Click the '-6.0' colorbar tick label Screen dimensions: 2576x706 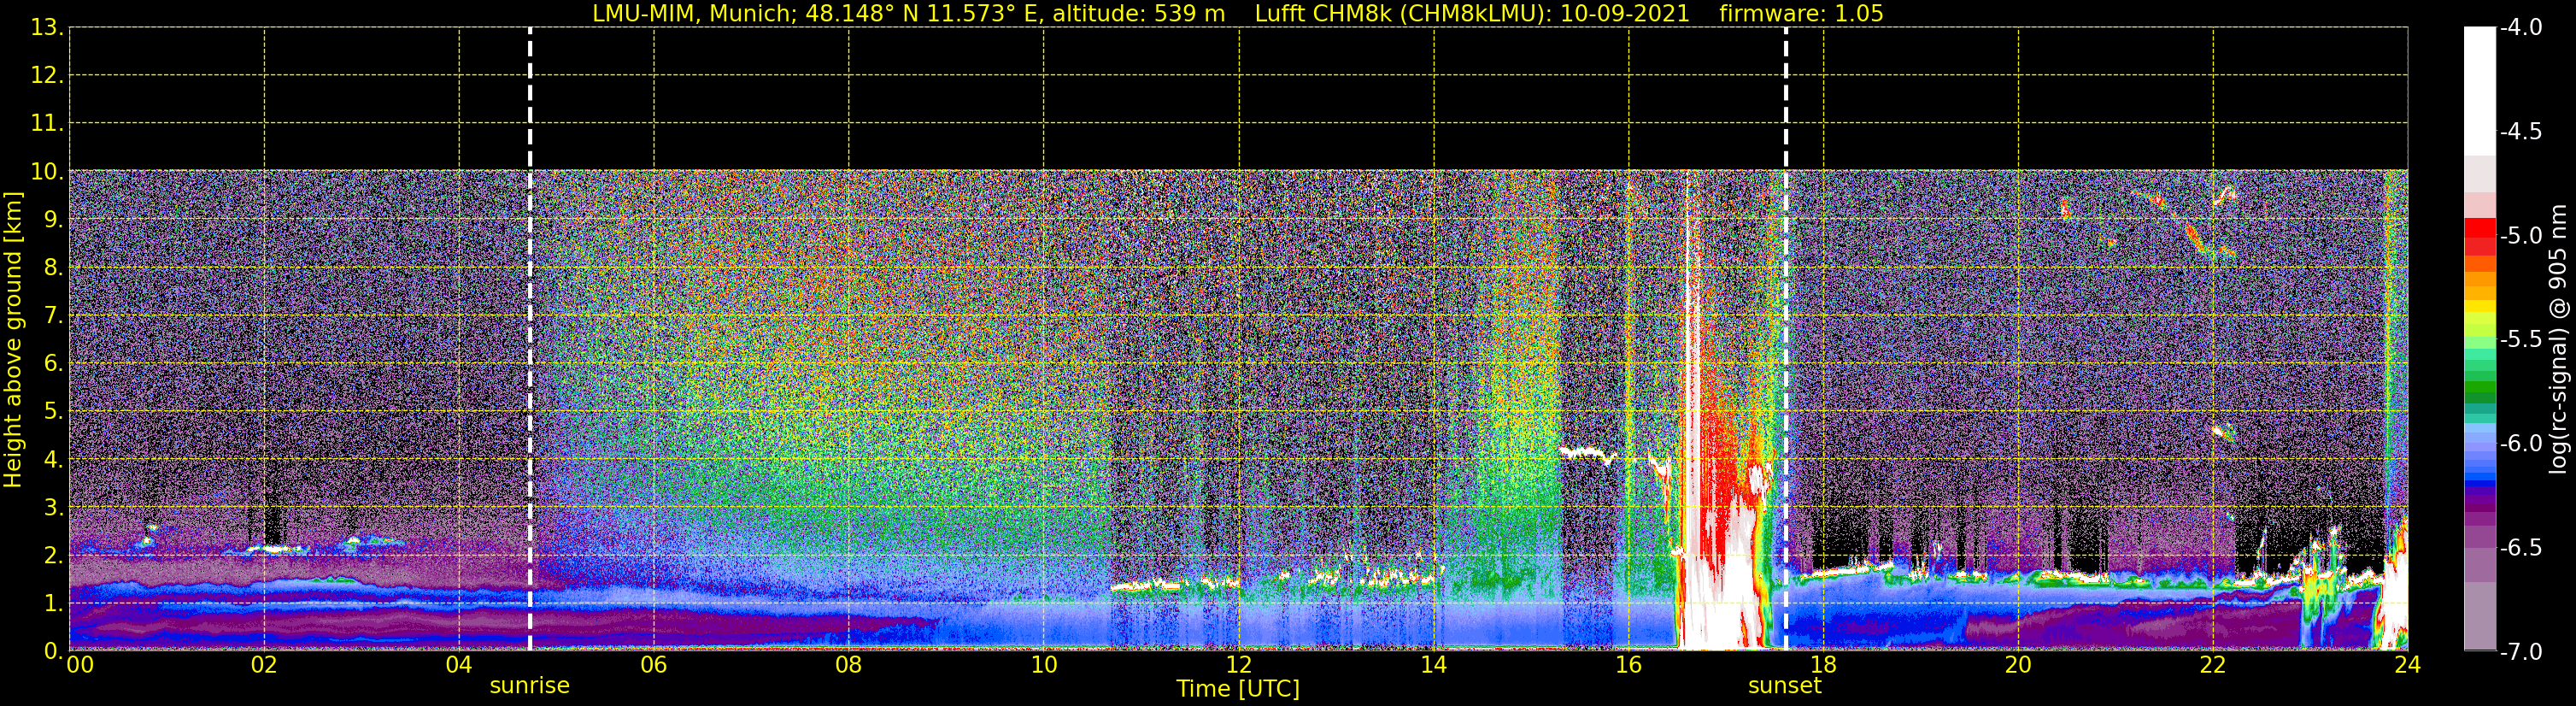pos(2521,444)
